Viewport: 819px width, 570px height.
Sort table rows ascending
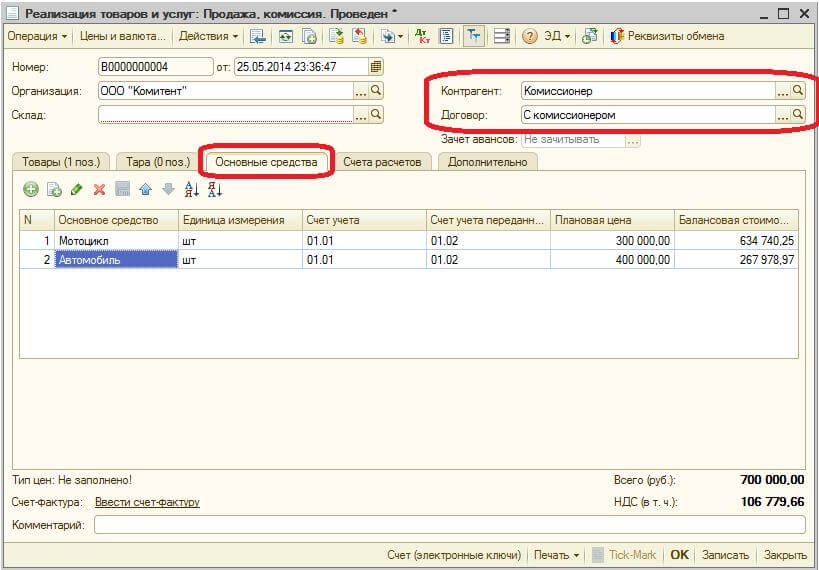pyautogui.click(x=192, y=189)
